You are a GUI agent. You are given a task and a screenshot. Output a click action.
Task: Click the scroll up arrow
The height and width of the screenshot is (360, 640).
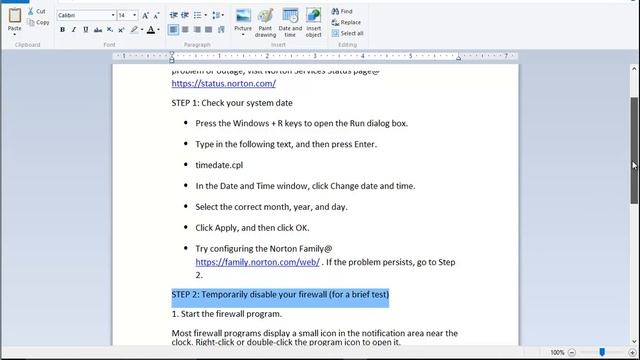point(634,69)
